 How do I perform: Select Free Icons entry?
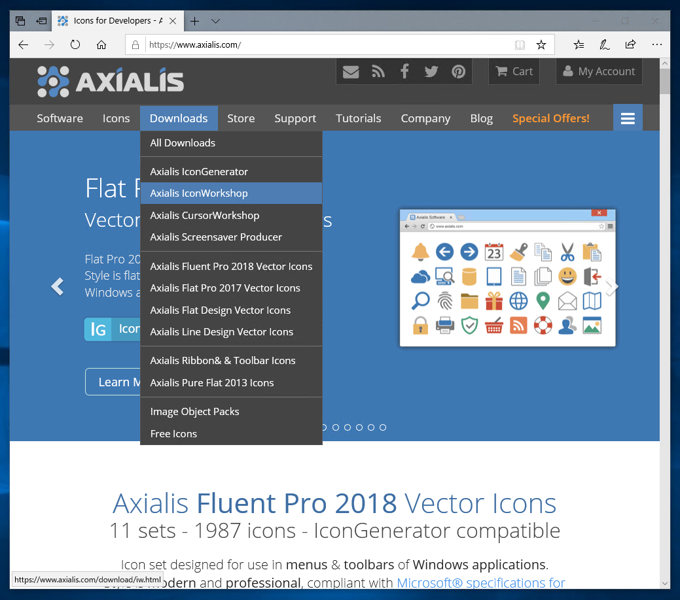point(231,434)
